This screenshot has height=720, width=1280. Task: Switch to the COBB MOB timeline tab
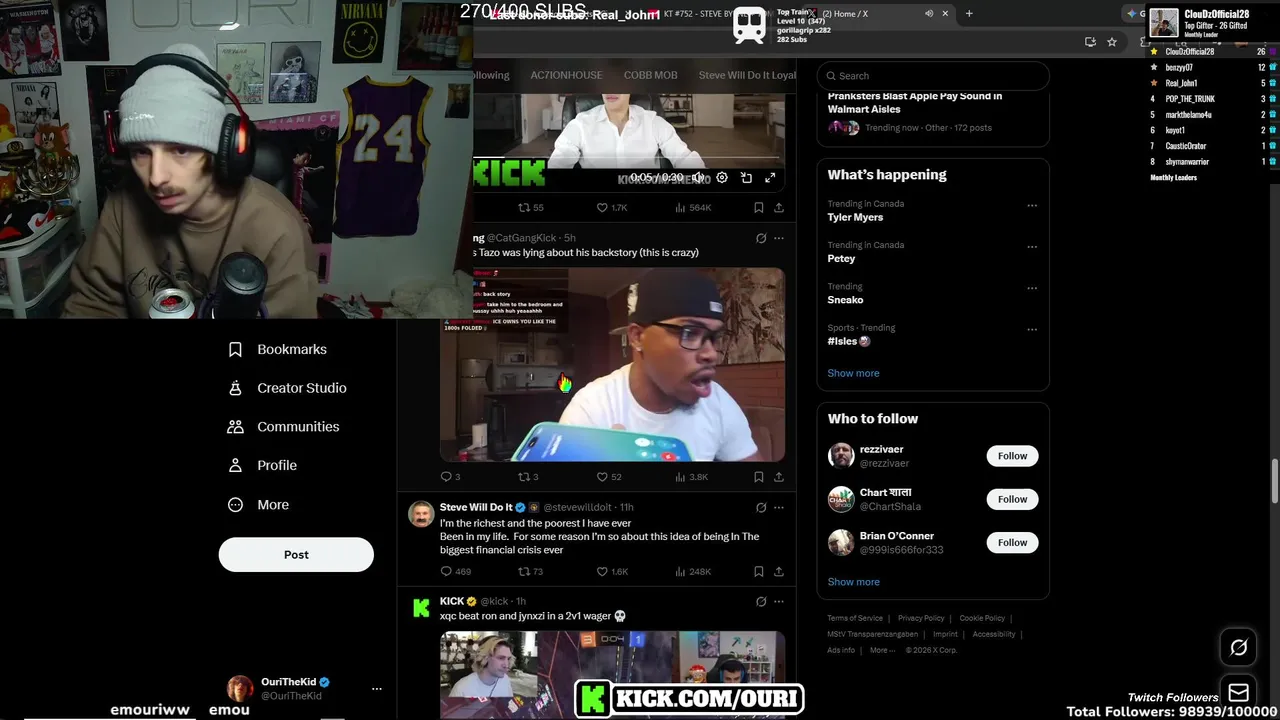point(650,75)
